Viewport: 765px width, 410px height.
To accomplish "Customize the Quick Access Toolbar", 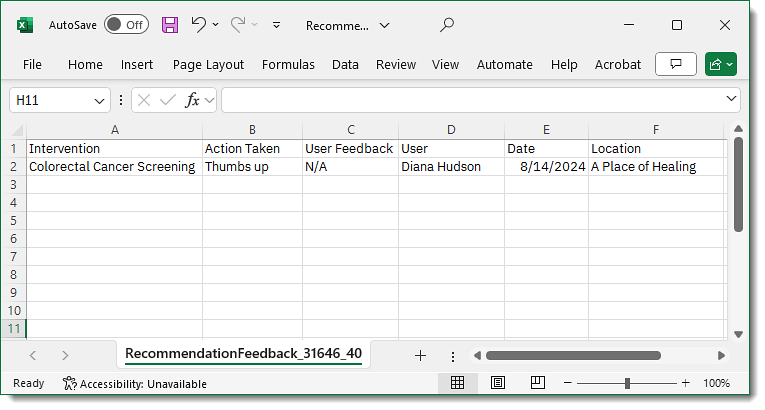I will [x=276, y=25].
